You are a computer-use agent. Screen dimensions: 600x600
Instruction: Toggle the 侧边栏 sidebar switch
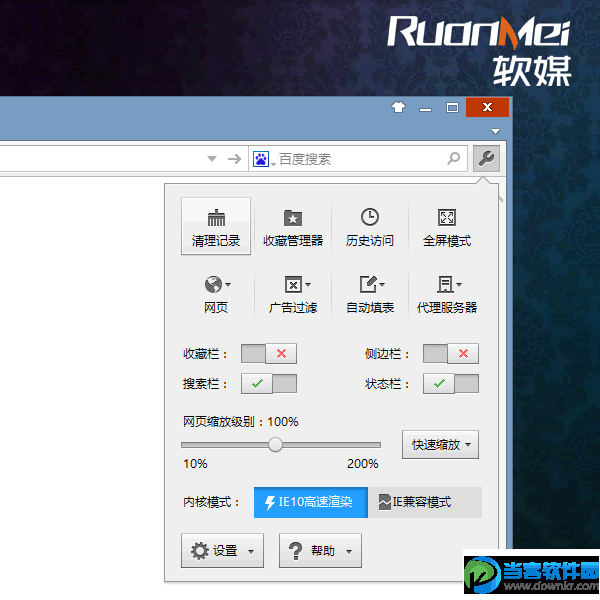tap(451, 353)
